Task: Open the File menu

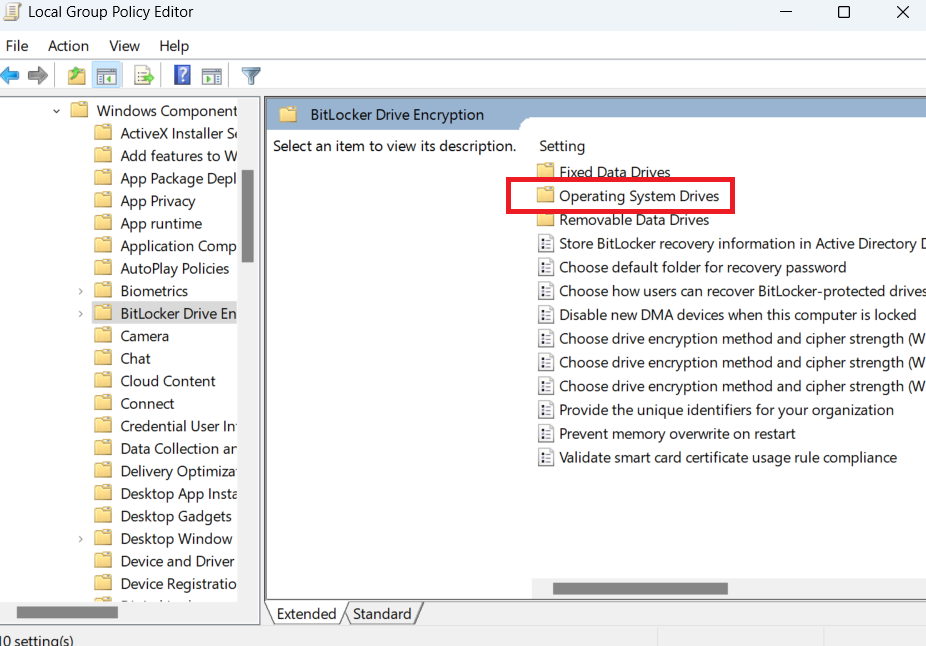Action: 17,46
